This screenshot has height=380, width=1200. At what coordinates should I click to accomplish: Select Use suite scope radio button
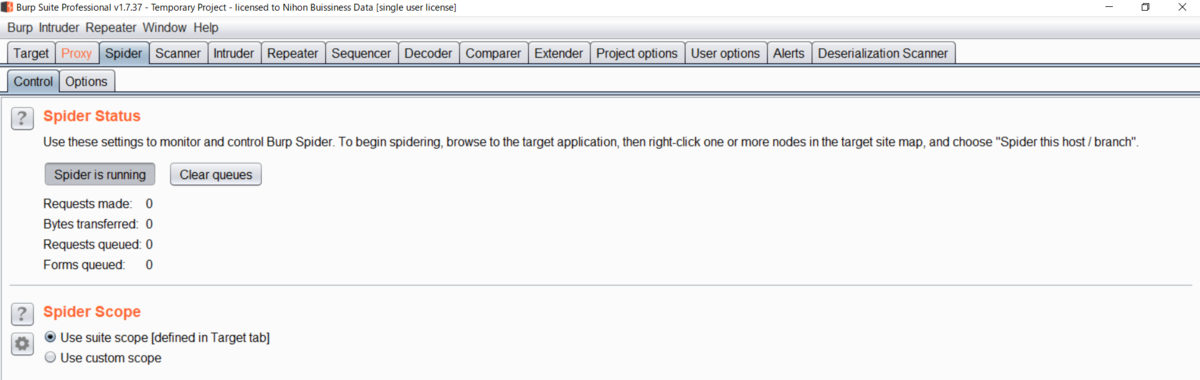tap(50, 338)
